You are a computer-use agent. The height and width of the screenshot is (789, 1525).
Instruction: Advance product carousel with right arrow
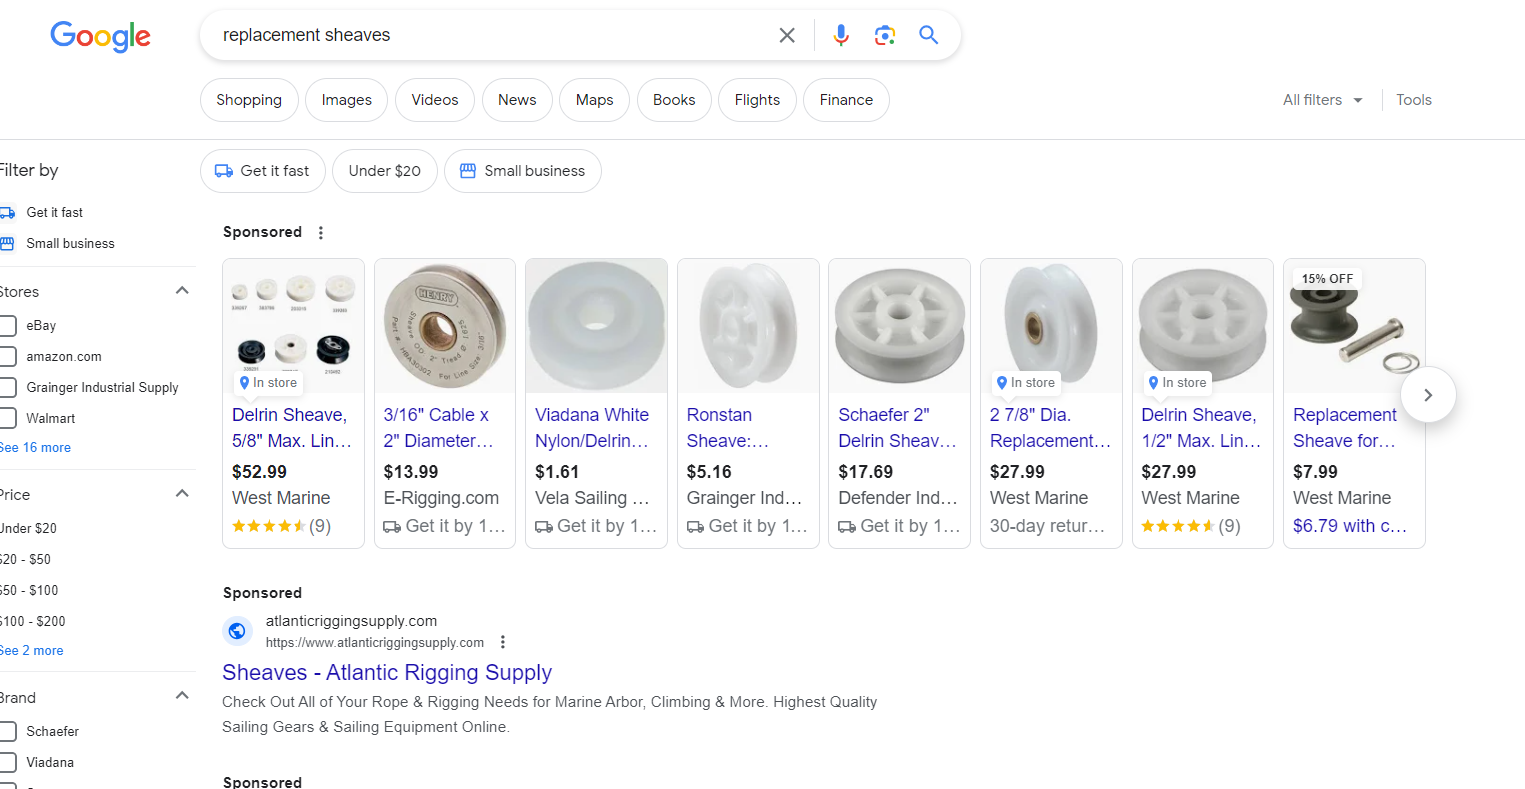tap(1428, 395)
